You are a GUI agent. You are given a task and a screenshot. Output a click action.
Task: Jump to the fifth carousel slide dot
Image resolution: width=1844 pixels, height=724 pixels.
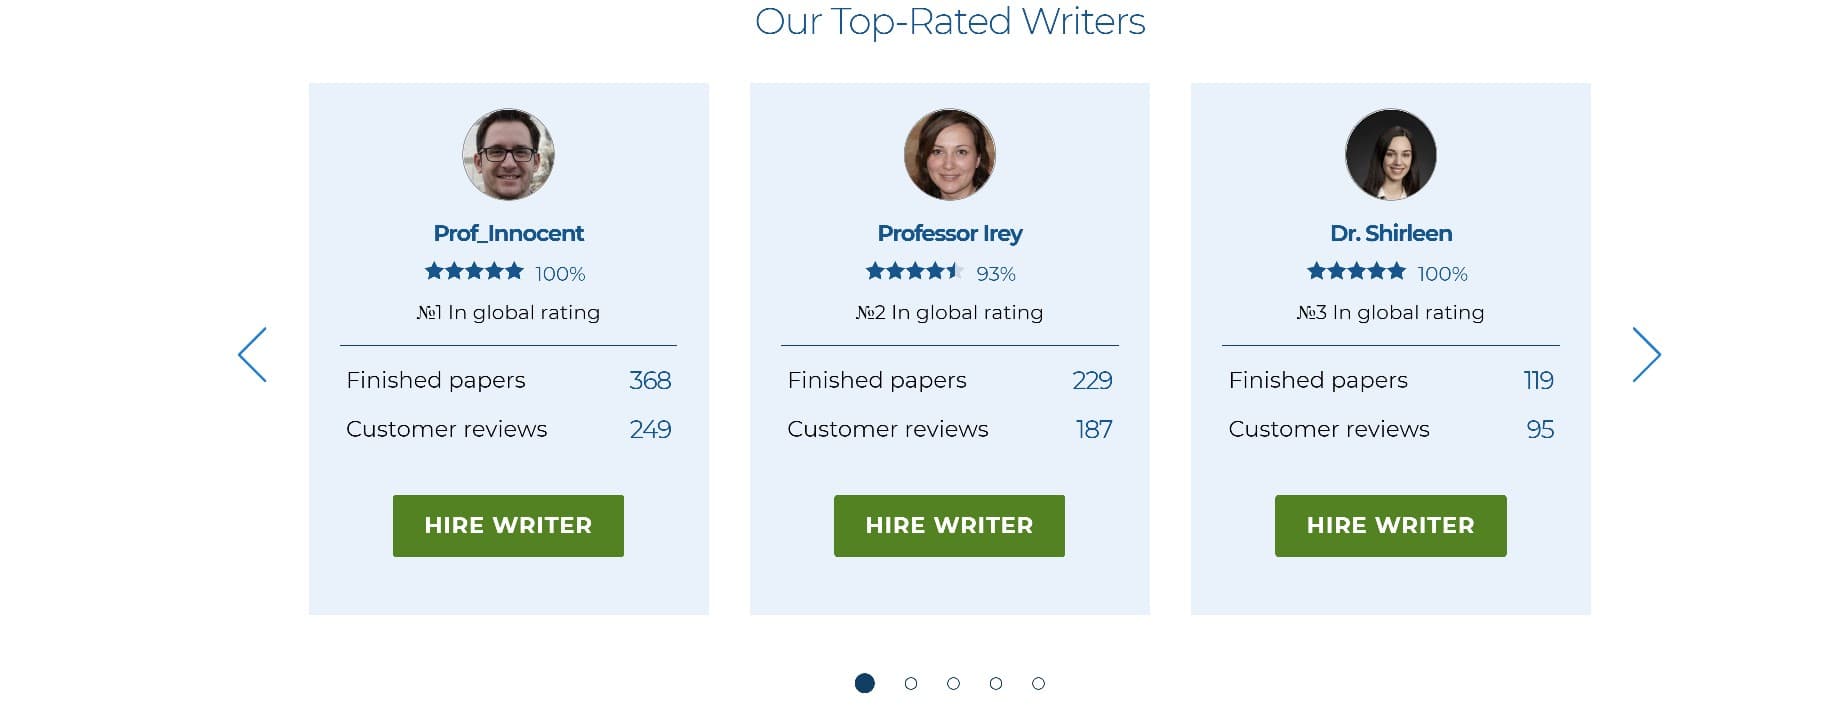pos(1038,683)
